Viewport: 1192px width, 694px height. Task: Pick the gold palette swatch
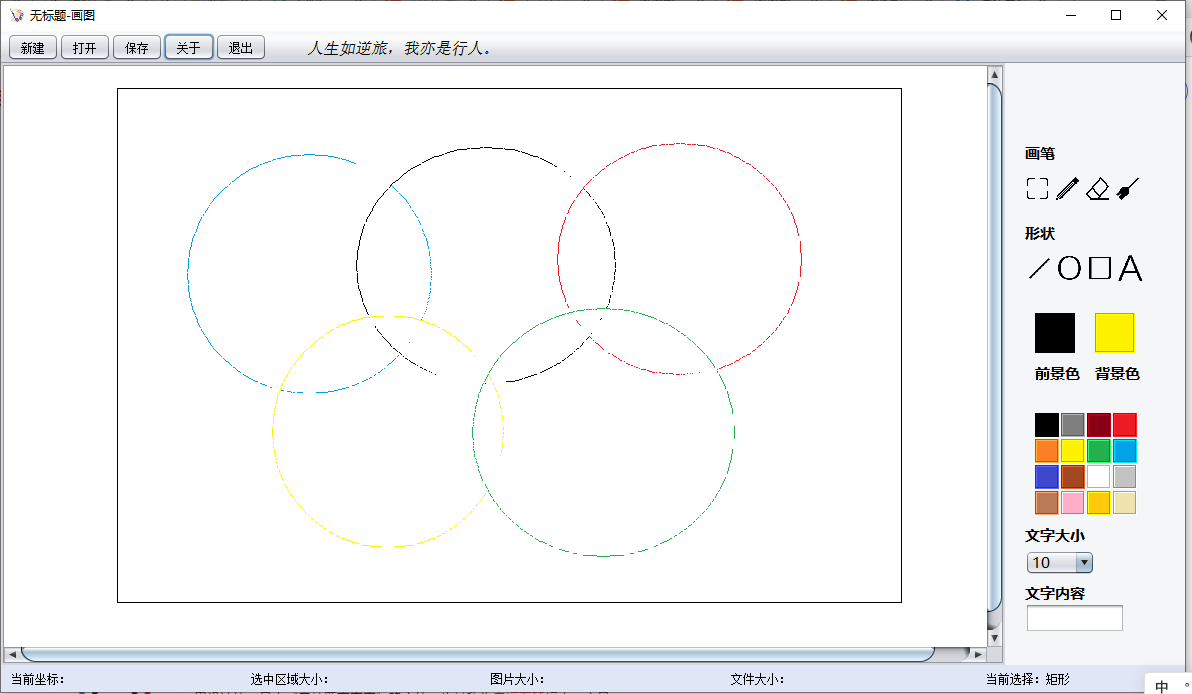1098,502
